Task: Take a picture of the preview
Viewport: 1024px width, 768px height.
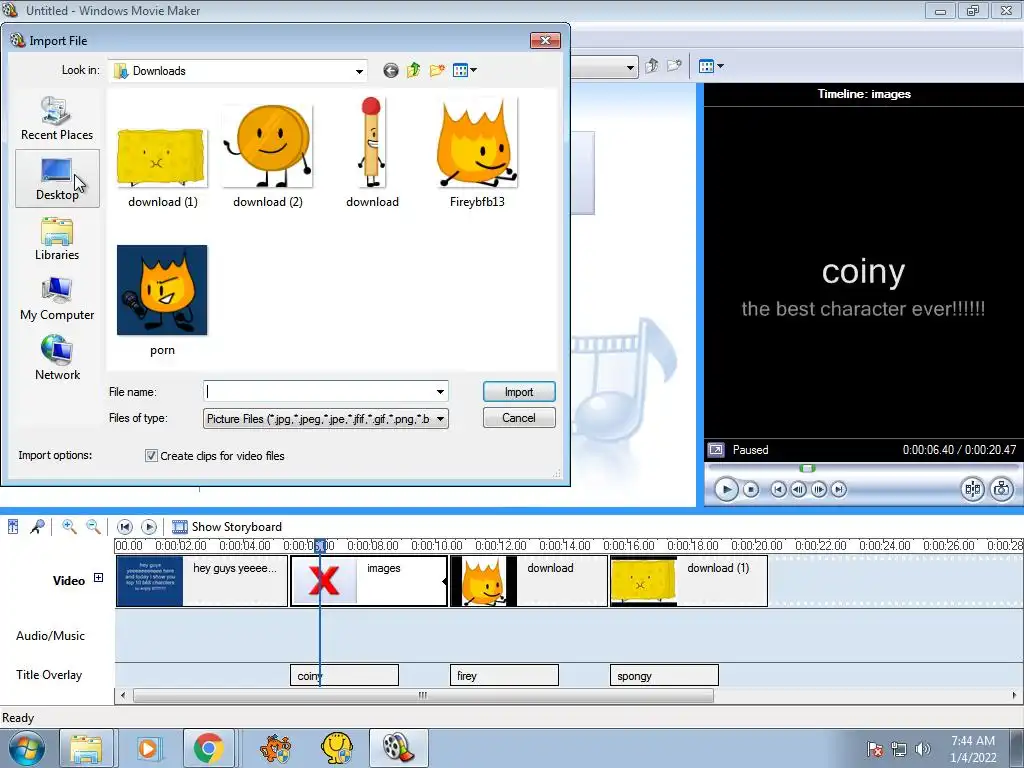Action: coord(1002,489)
